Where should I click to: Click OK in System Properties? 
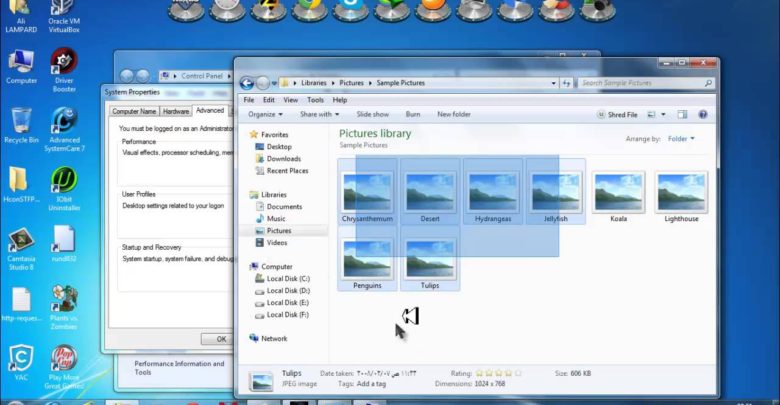tap(217, 339)
